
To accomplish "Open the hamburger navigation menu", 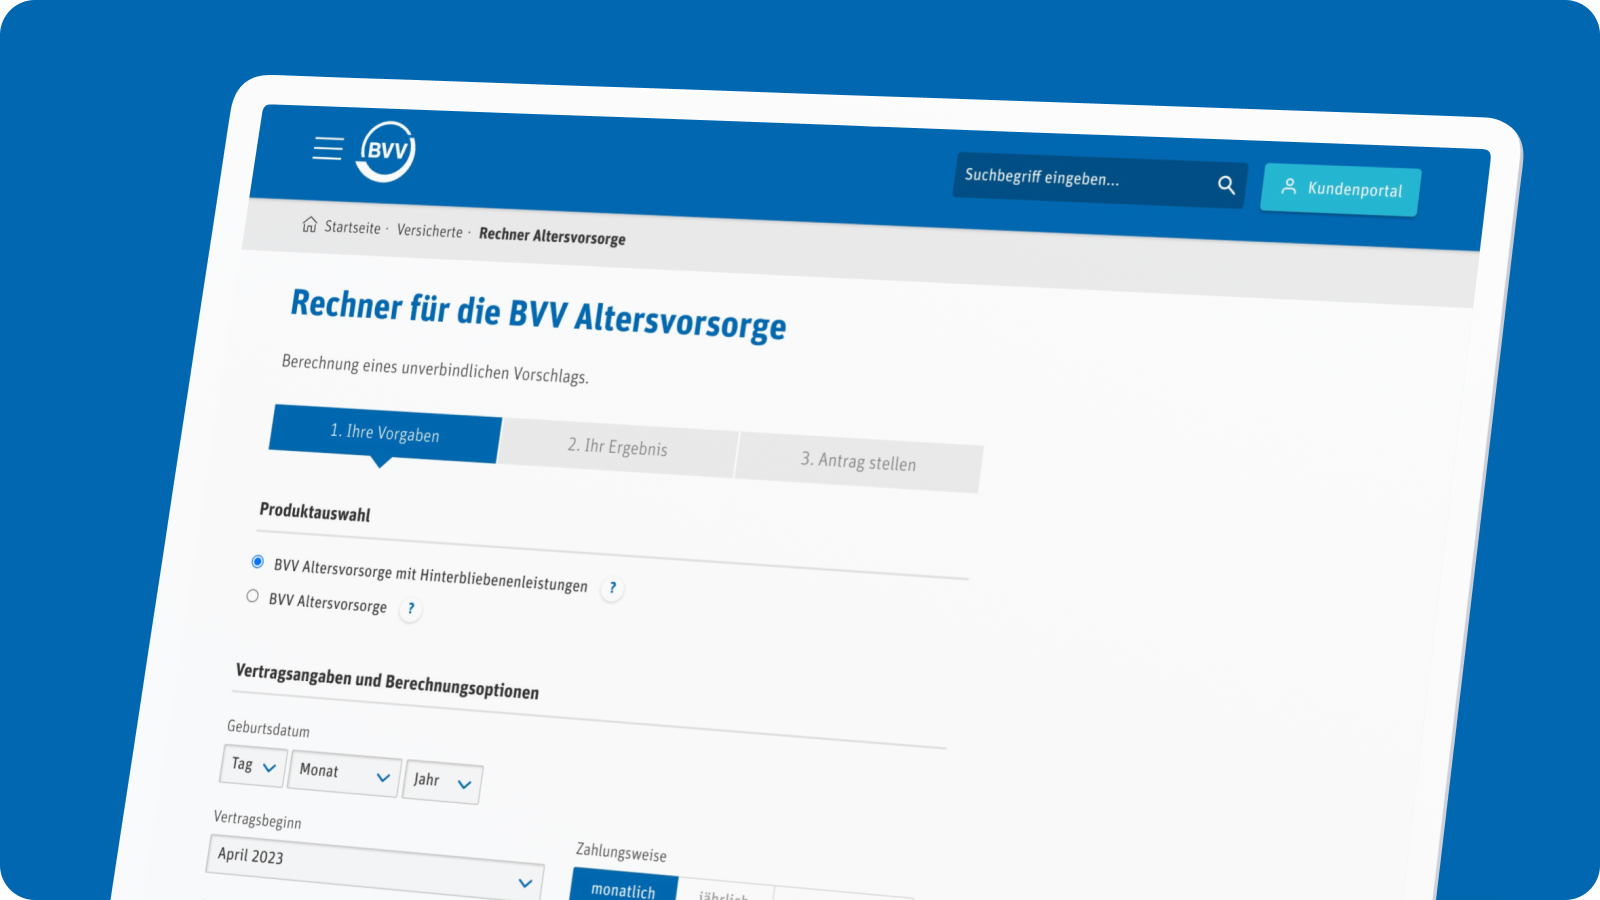I will (x=327, y=149).
